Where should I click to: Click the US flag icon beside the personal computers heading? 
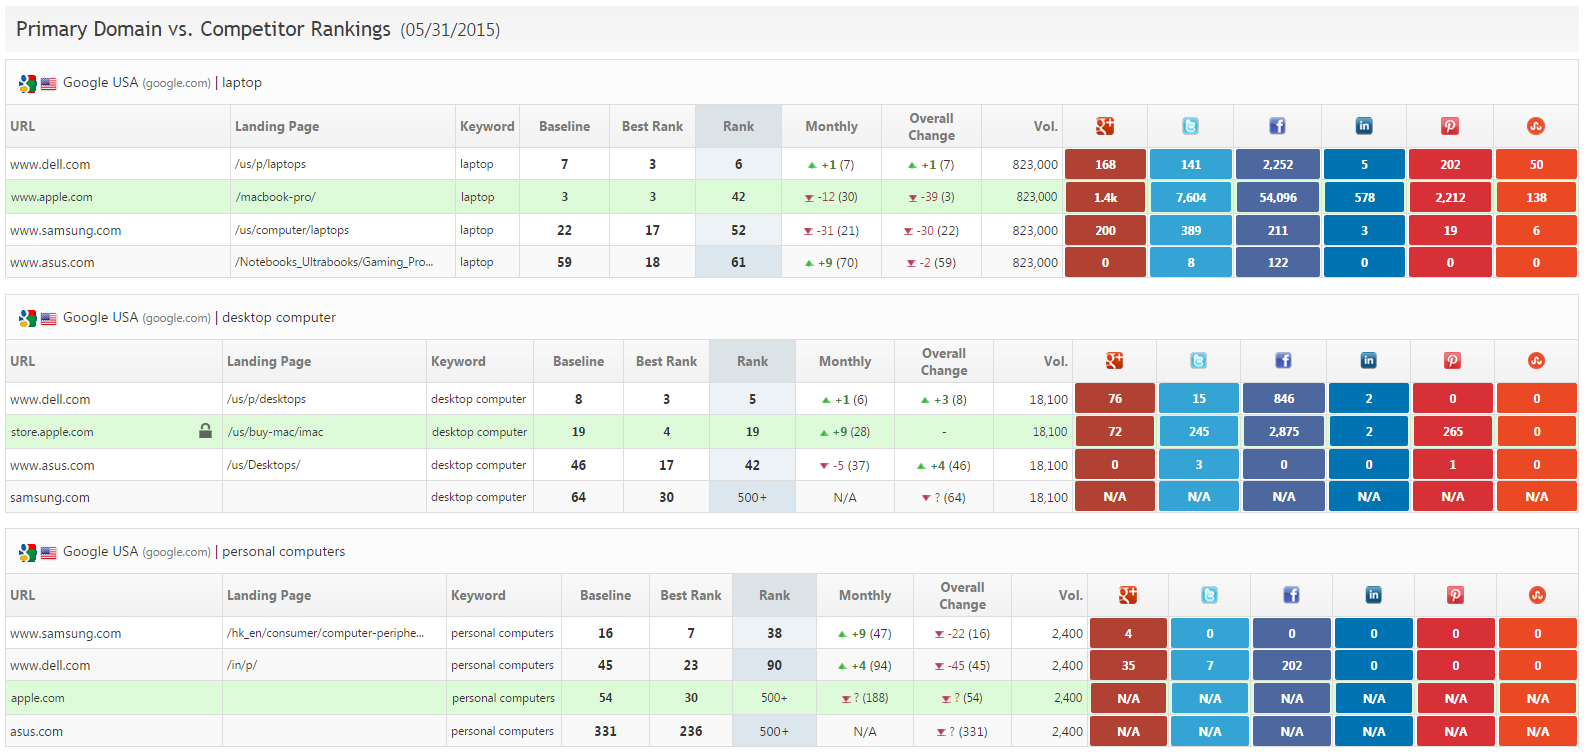48,553
